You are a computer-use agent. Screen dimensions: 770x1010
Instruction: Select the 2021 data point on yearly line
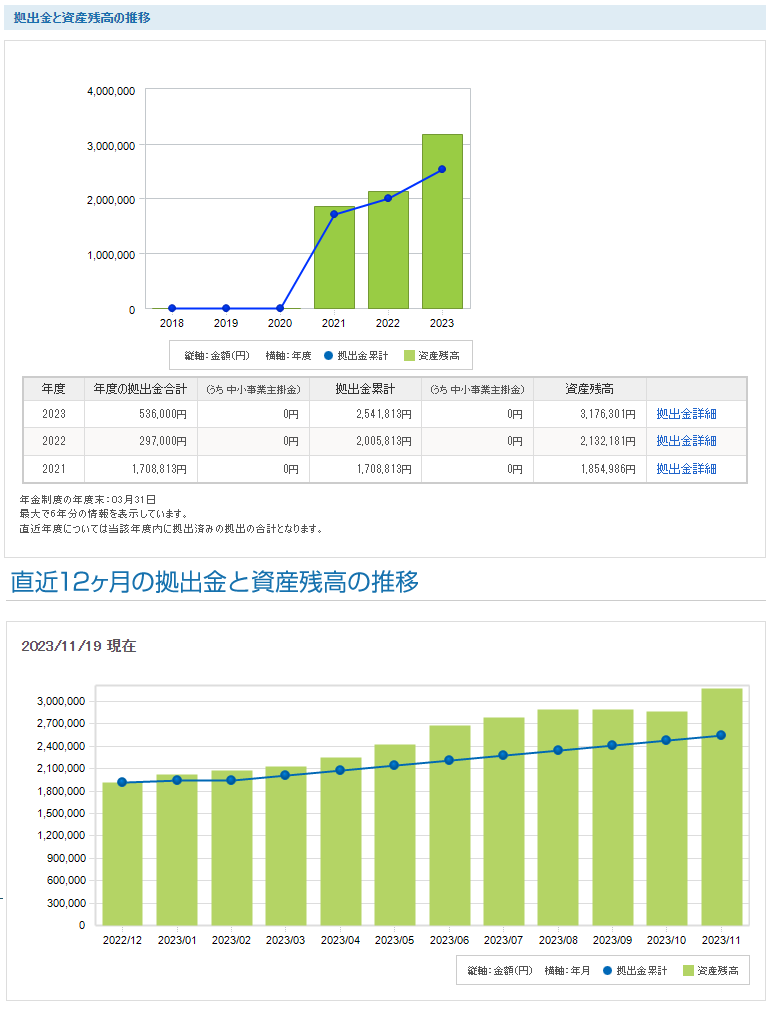[334, 215]
